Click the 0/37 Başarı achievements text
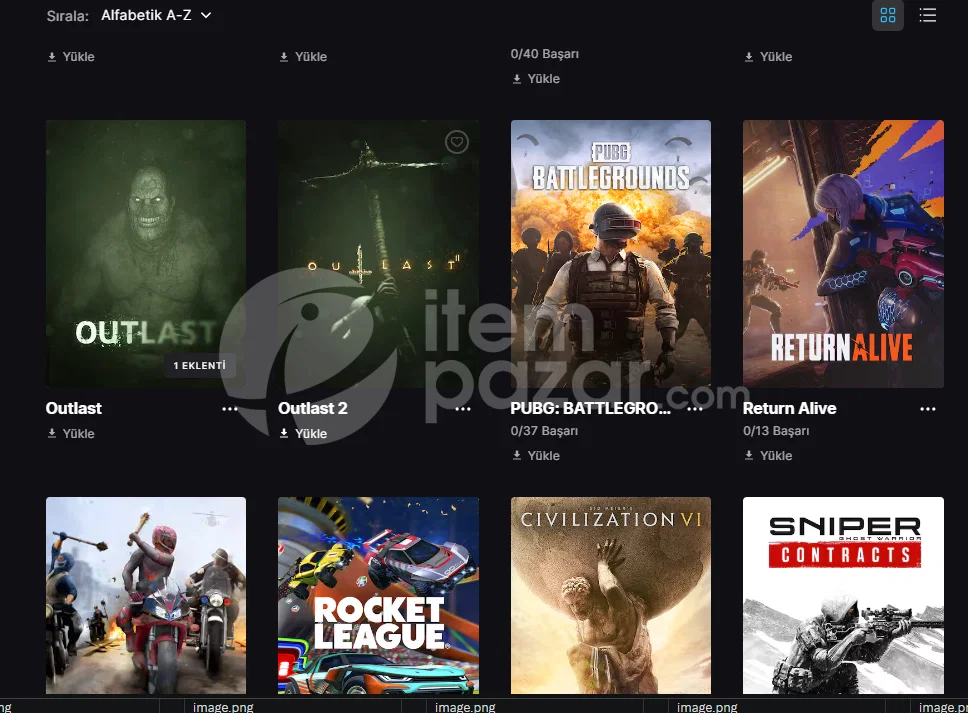Image resolution: width=968 pixels, height=713 pixels. tap(544, 431)
